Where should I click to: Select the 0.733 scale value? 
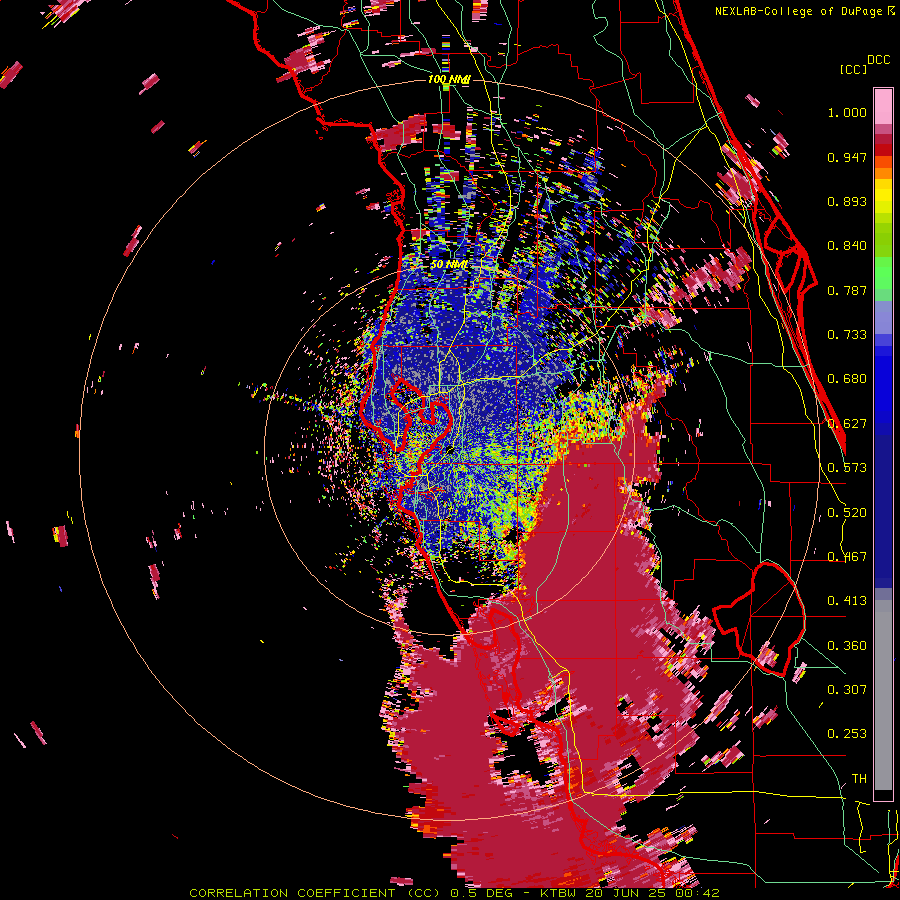pos(847,335)
